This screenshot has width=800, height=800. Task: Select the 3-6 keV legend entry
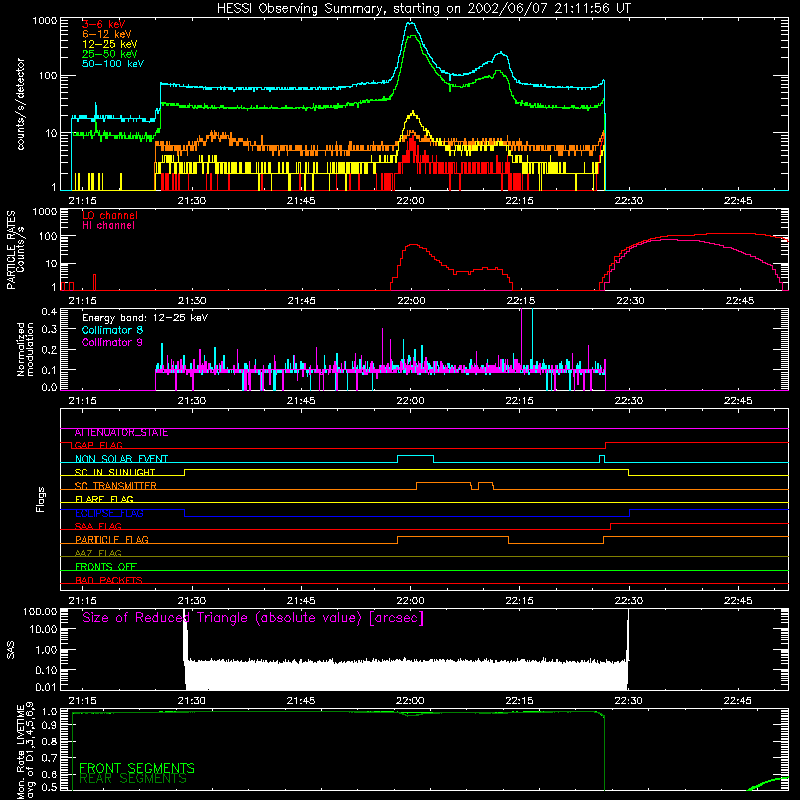pos(104,24)
